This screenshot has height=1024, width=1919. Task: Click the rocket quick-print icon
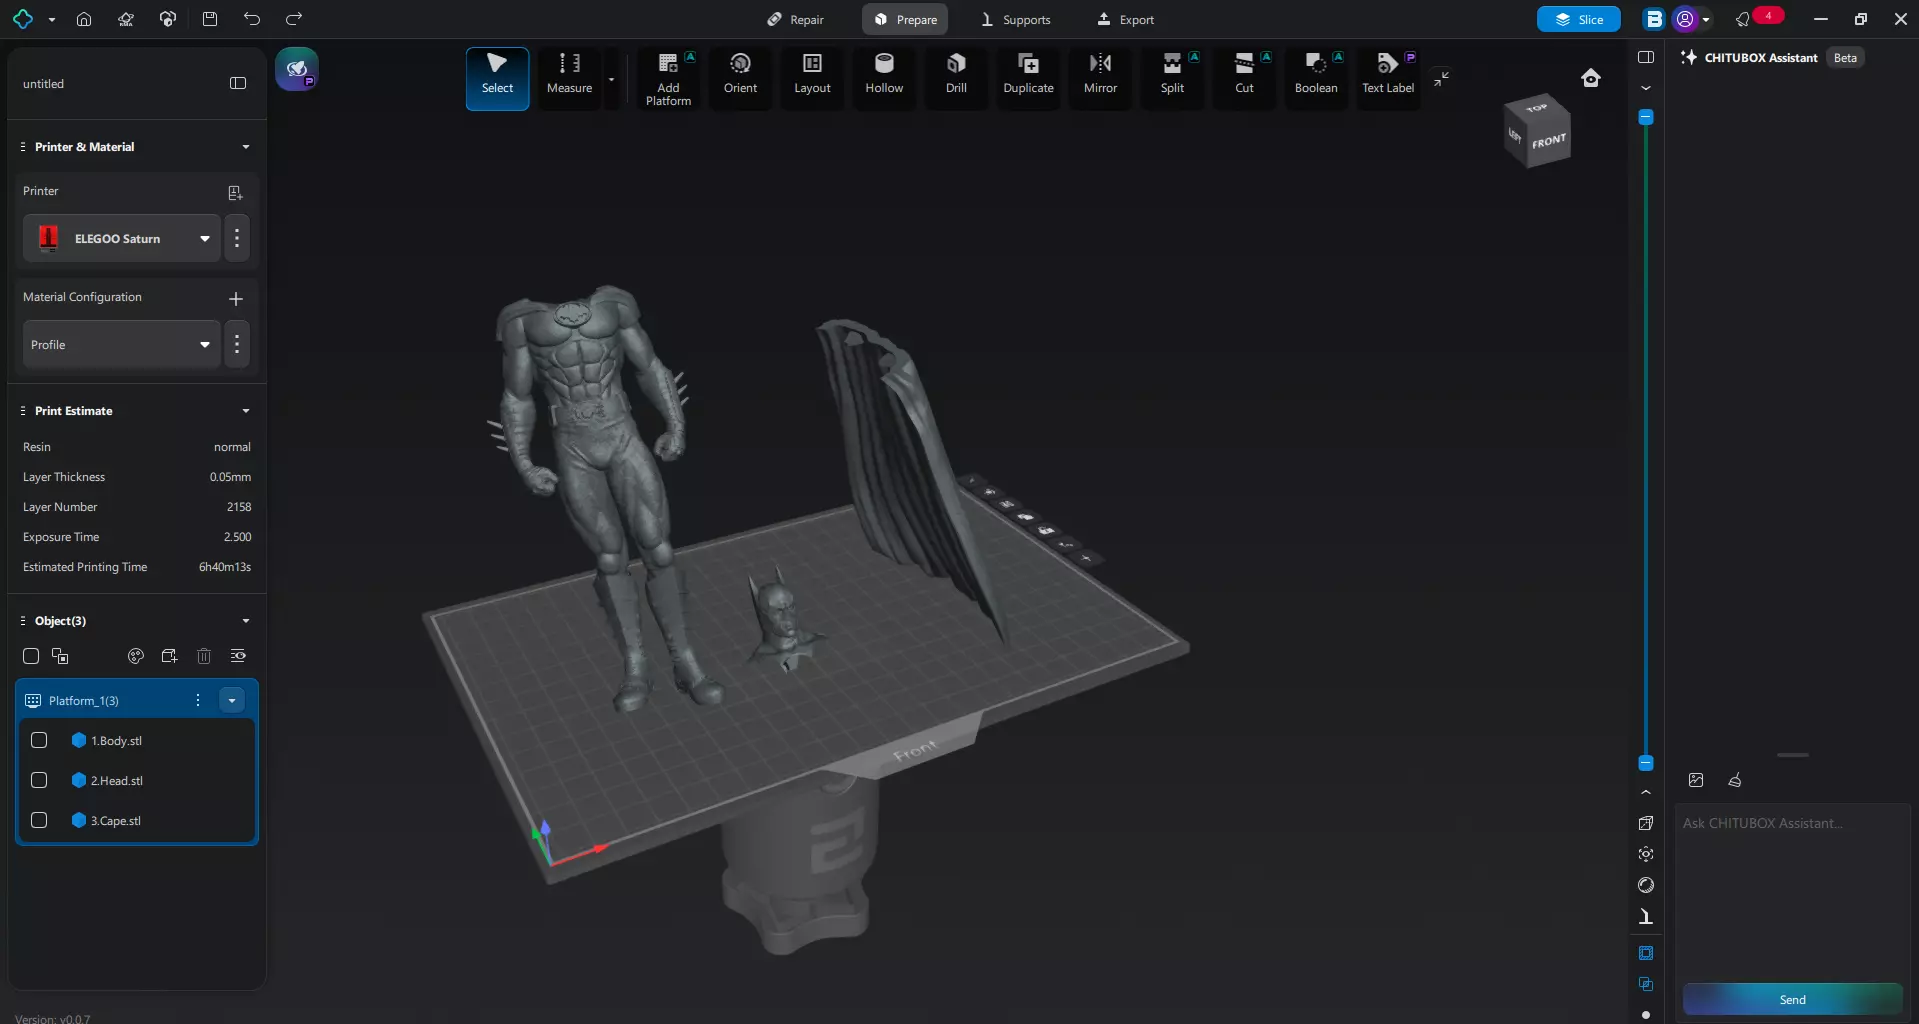pyautogui.click(x=297, y=69)
